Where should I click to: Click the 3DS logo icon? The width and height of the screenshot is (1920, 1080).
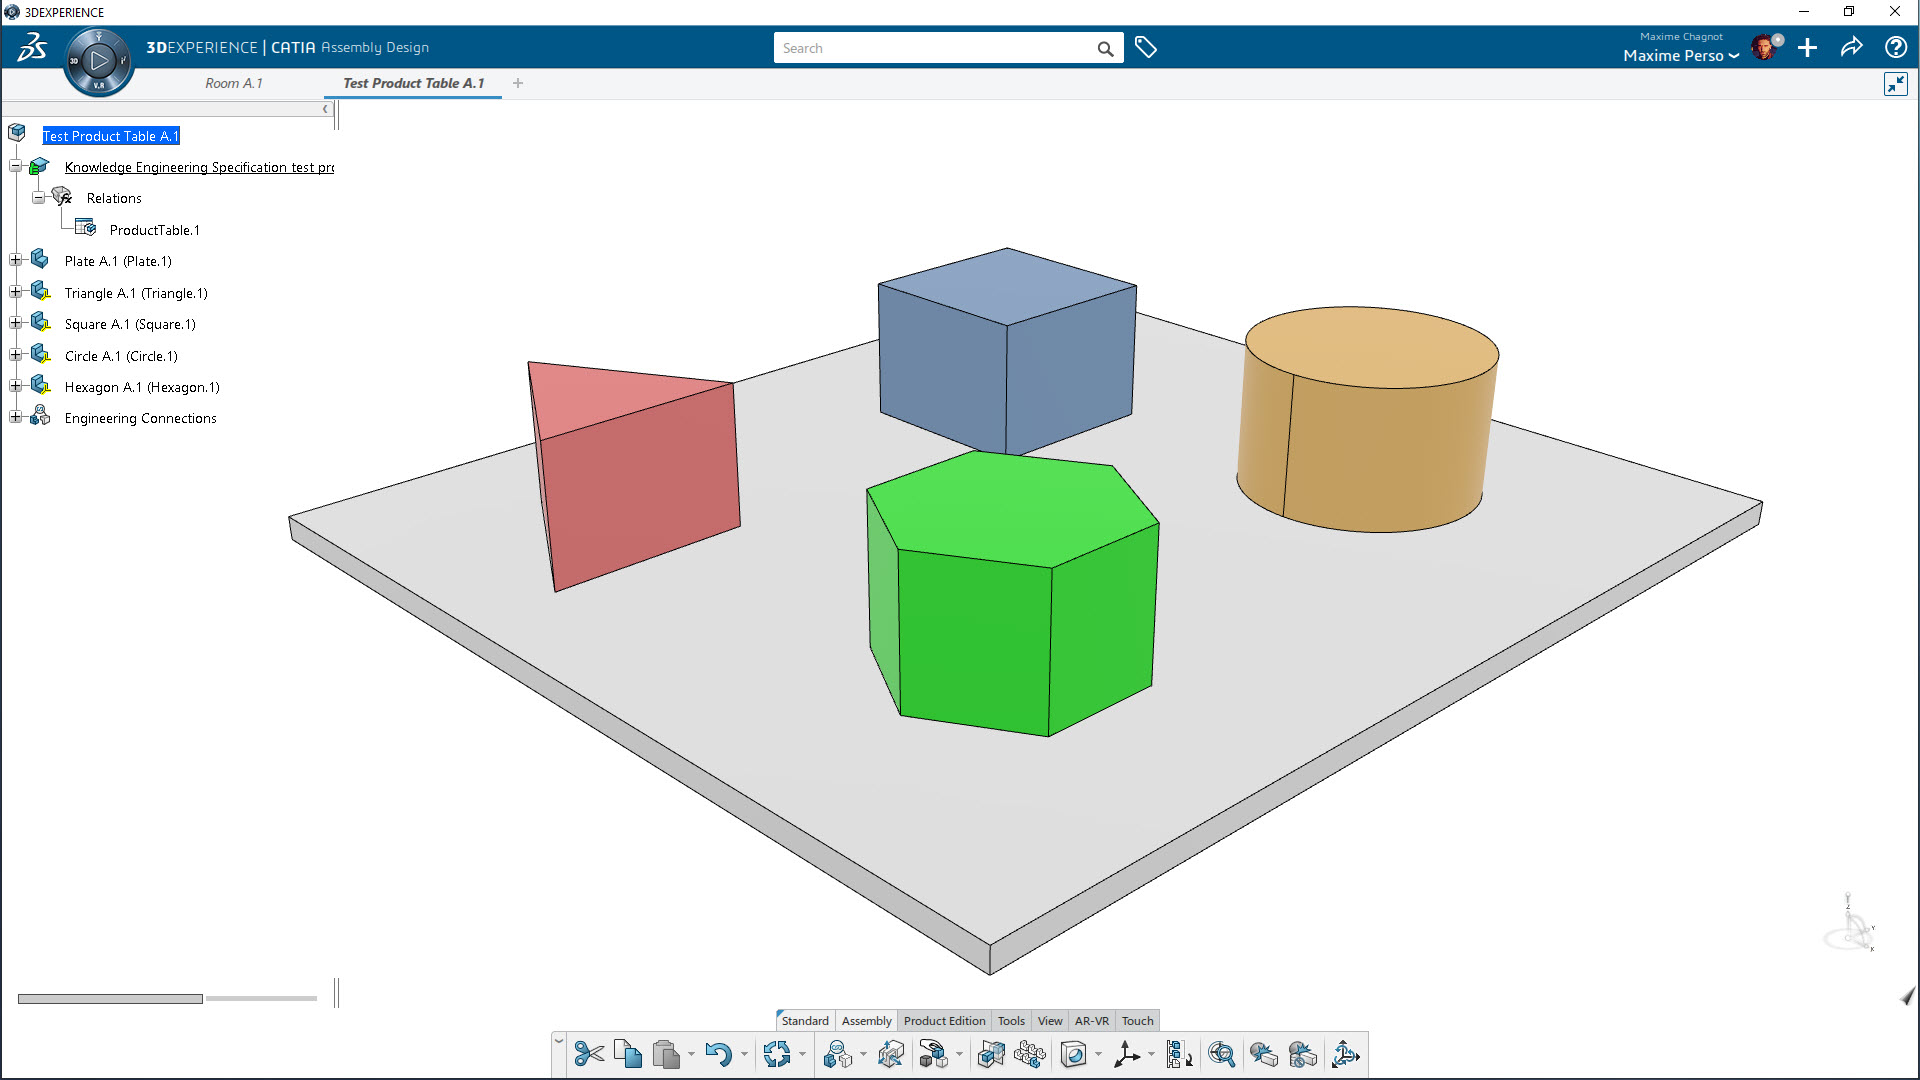click(32, 47)
